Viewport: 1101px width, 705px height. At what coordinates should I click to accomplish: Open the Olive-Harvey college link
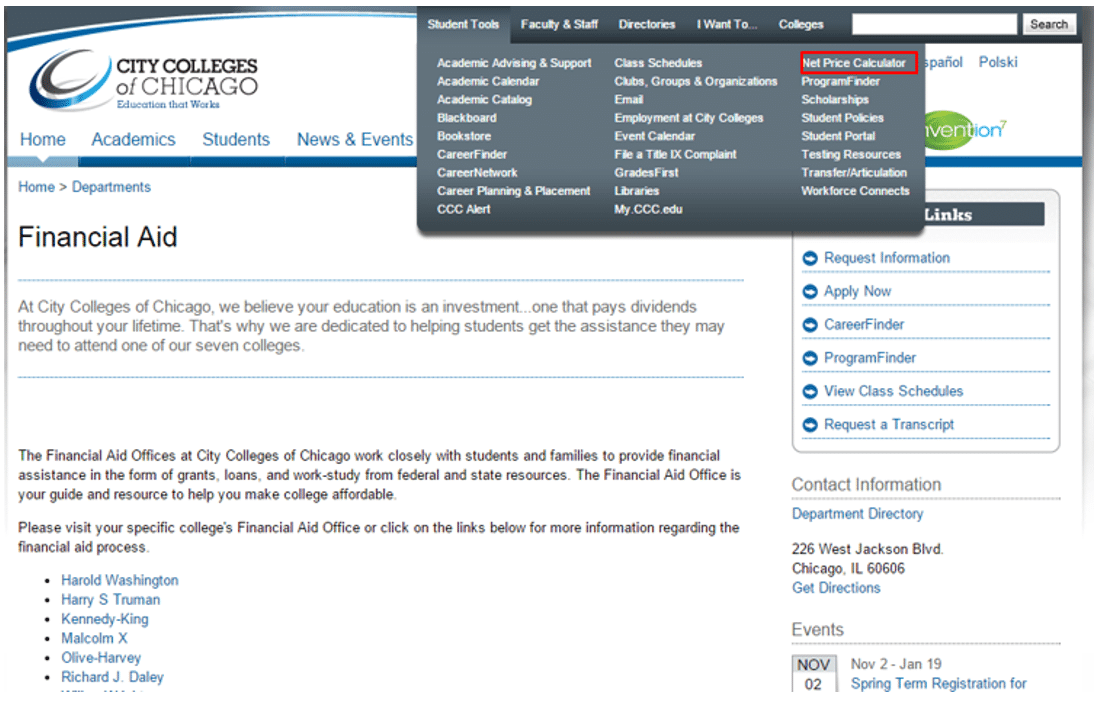point(101,658)
